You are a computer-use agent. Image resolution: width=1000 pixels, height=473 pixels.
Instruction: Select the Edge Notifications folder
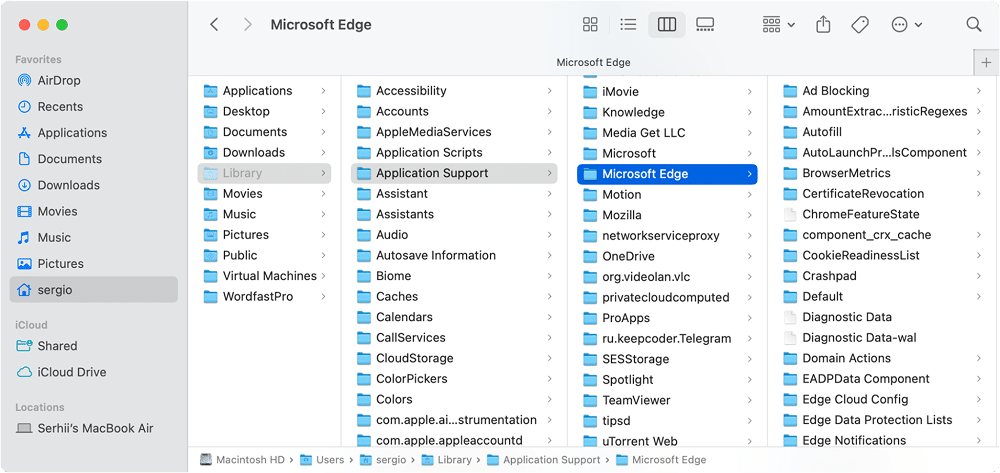[883, 440]
